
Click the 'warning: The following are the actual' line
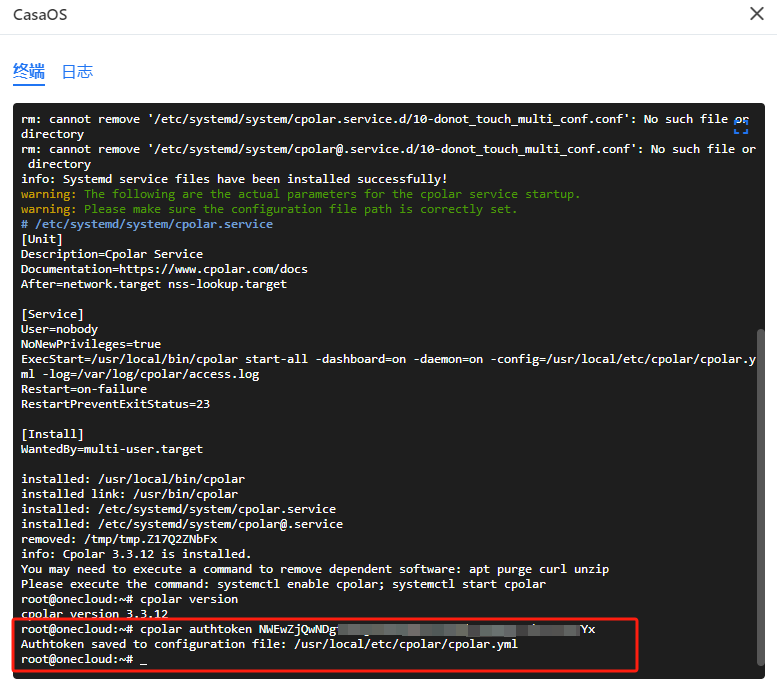tap(300, 194)
